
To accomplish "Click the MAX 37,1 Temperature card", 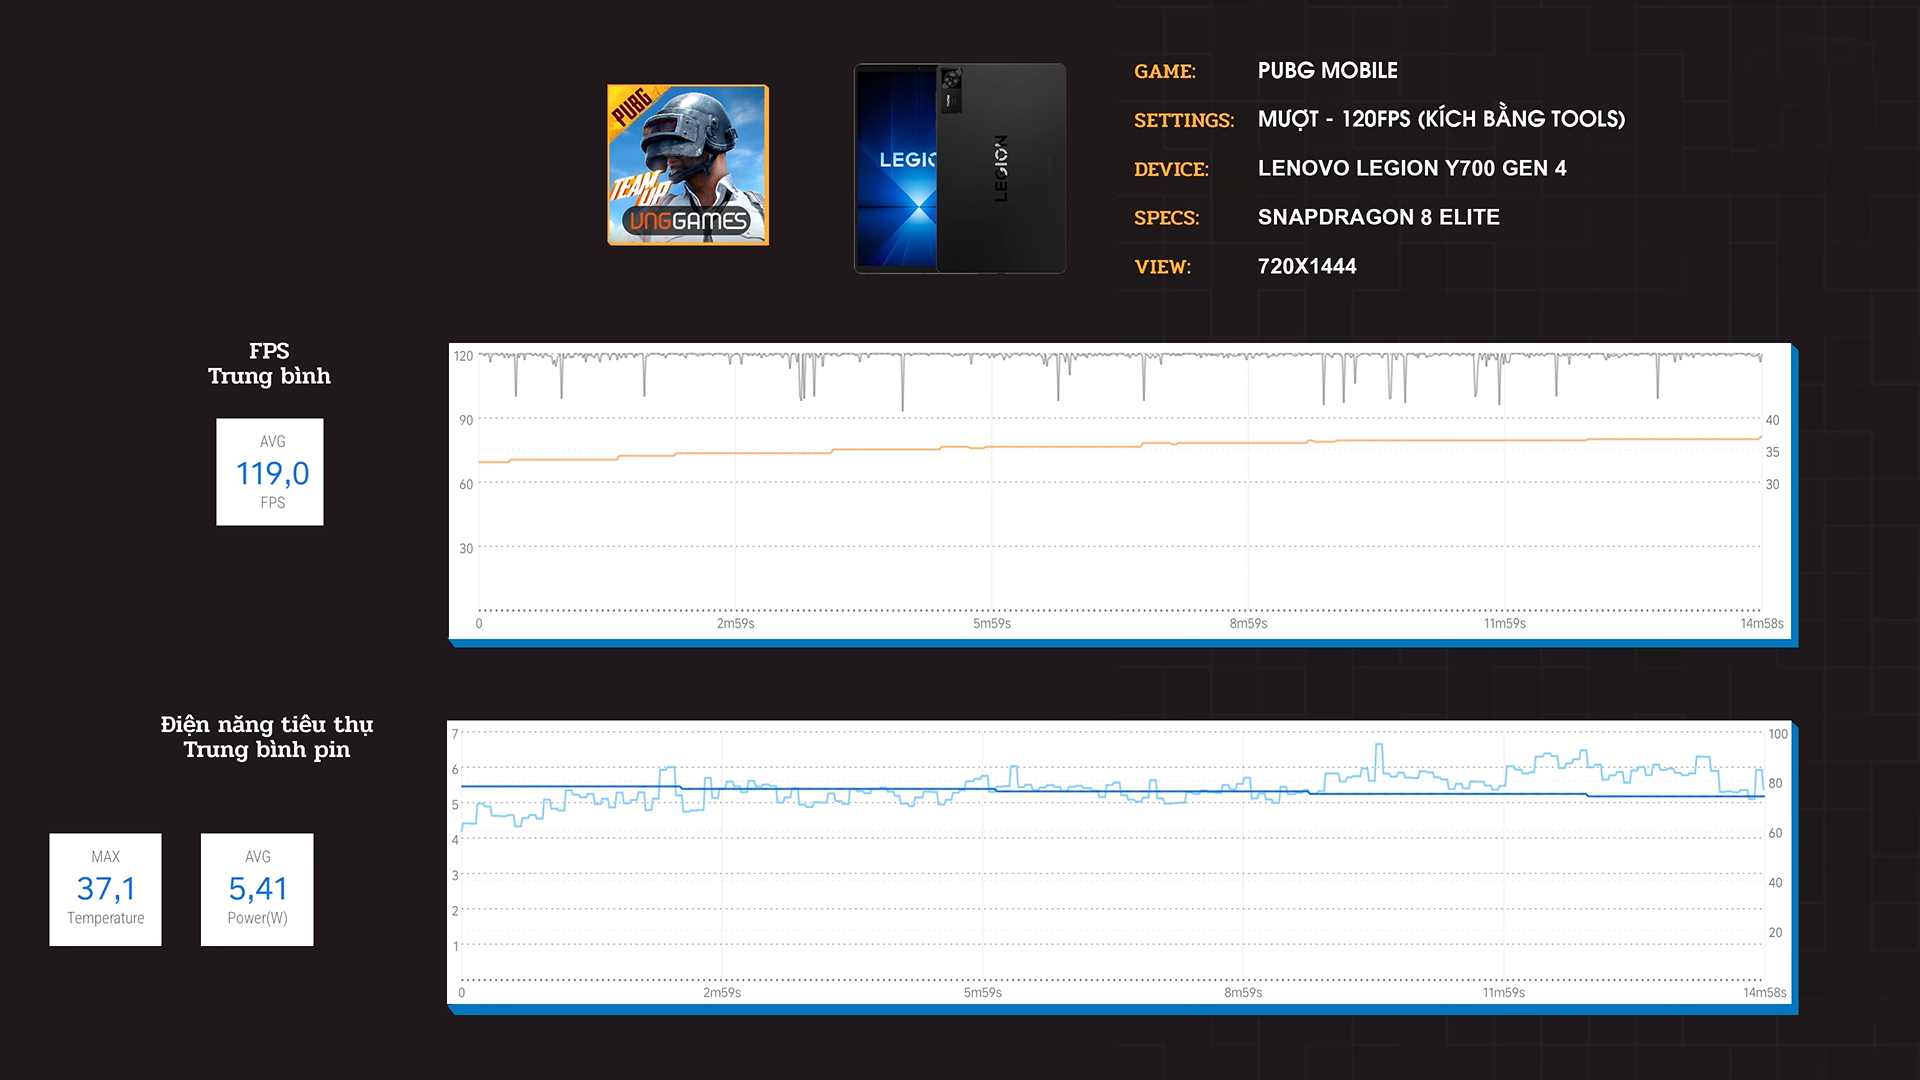I will 105,889.
